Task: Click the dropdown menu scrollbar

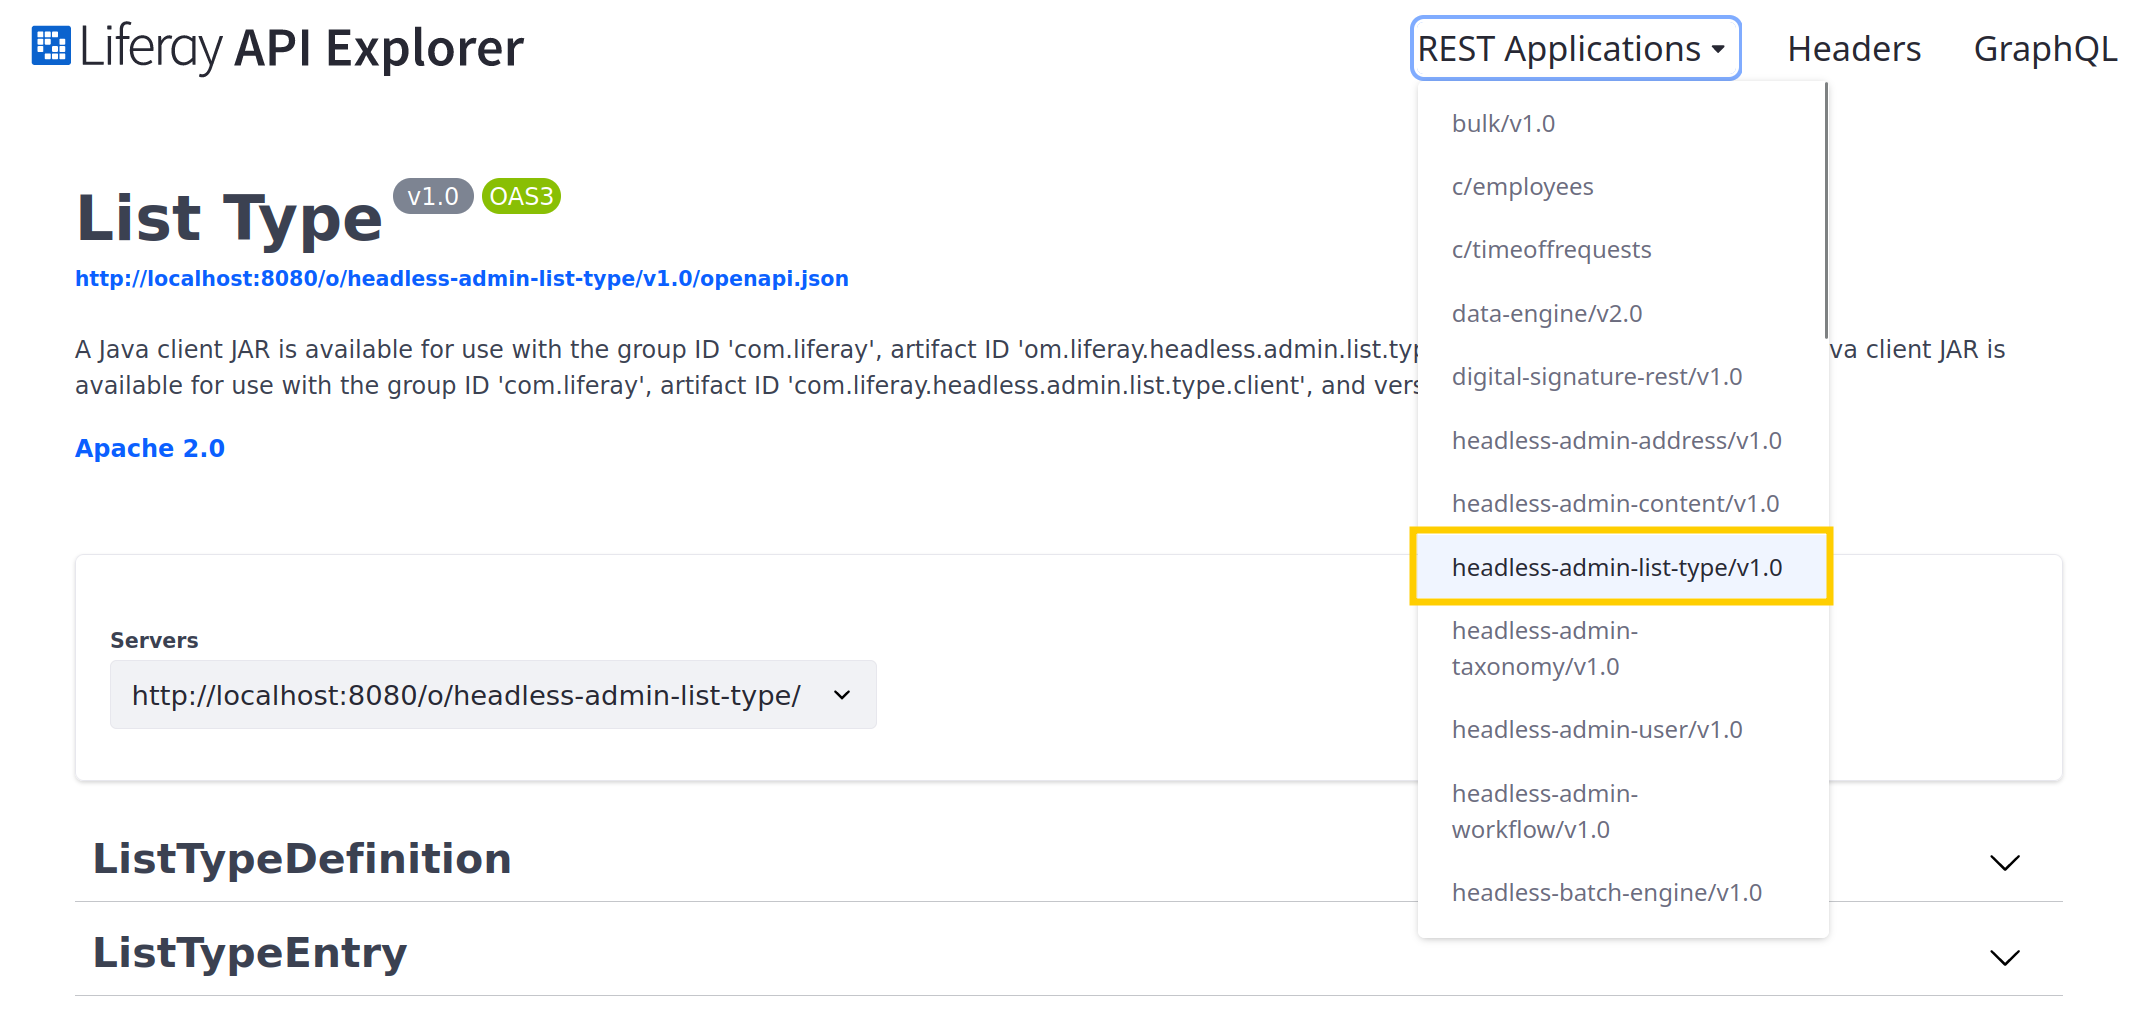Action: 1826,210
